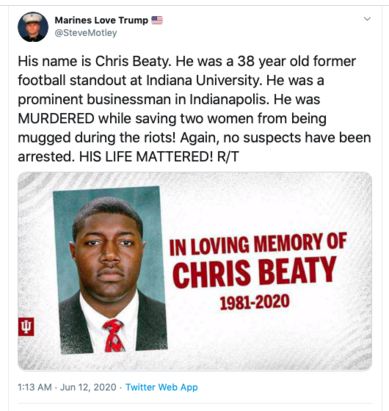Click Indiana University in the tweet text
The width and height of the screenshot is (389, 411).
pyautogui.click(x=204, y=80)
